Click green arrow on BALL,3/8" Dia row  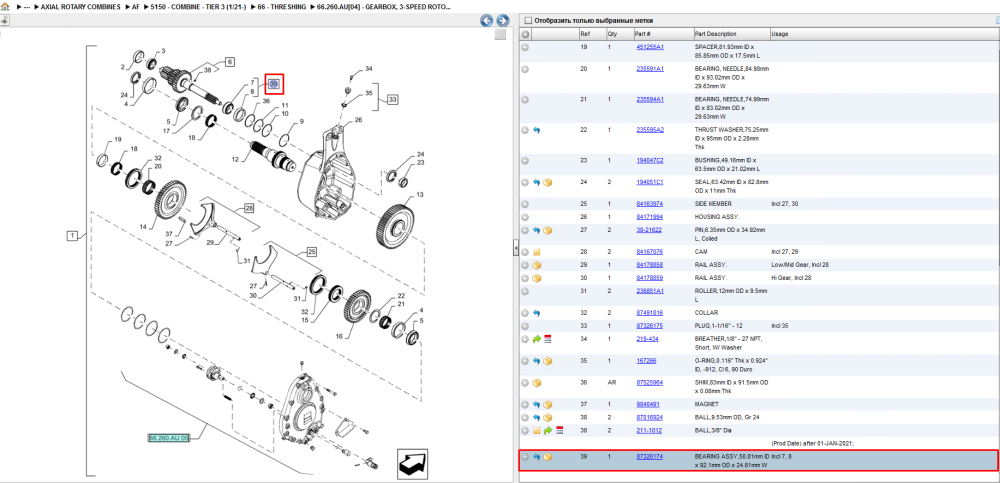coord(547,431)
